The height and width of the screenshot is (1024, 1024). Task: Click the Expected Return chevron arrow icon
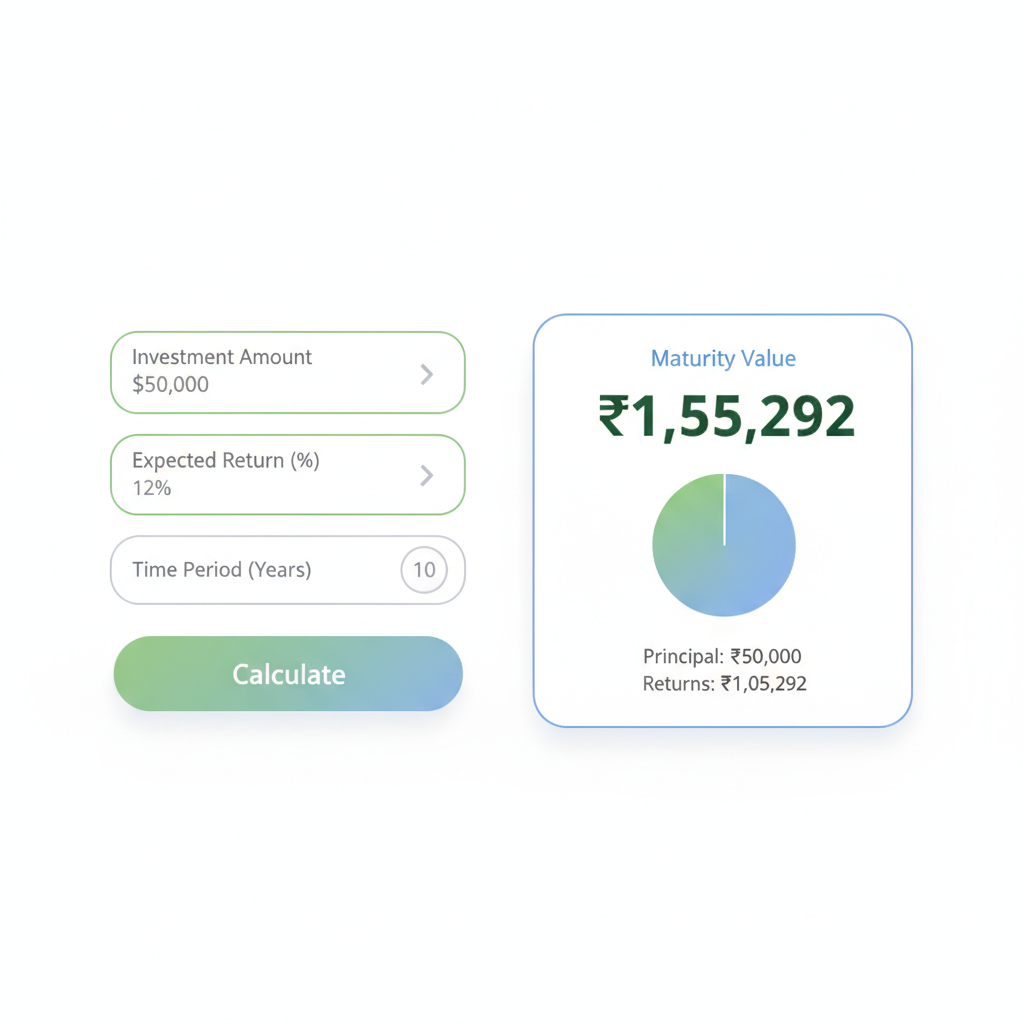pos(428,475)
